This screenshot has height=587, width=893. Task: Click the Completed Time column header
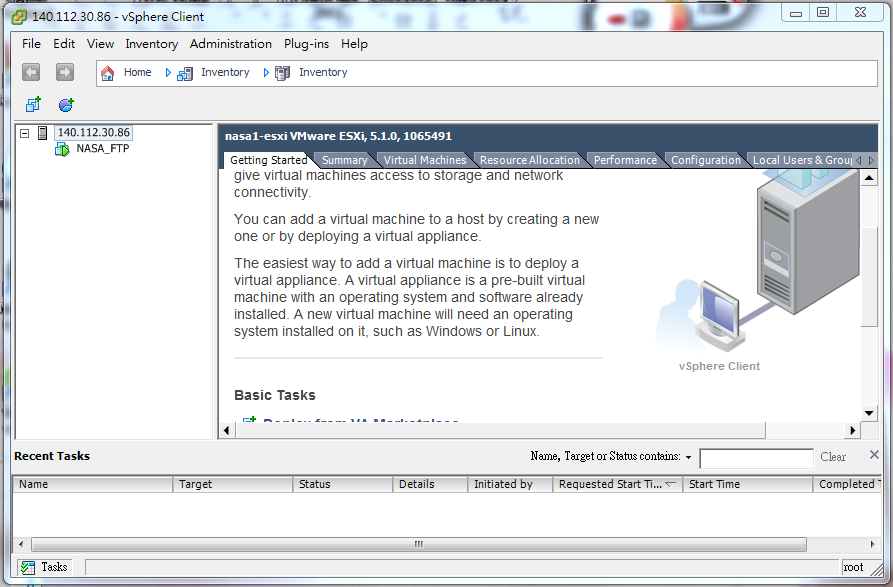(x=847, y=485)
